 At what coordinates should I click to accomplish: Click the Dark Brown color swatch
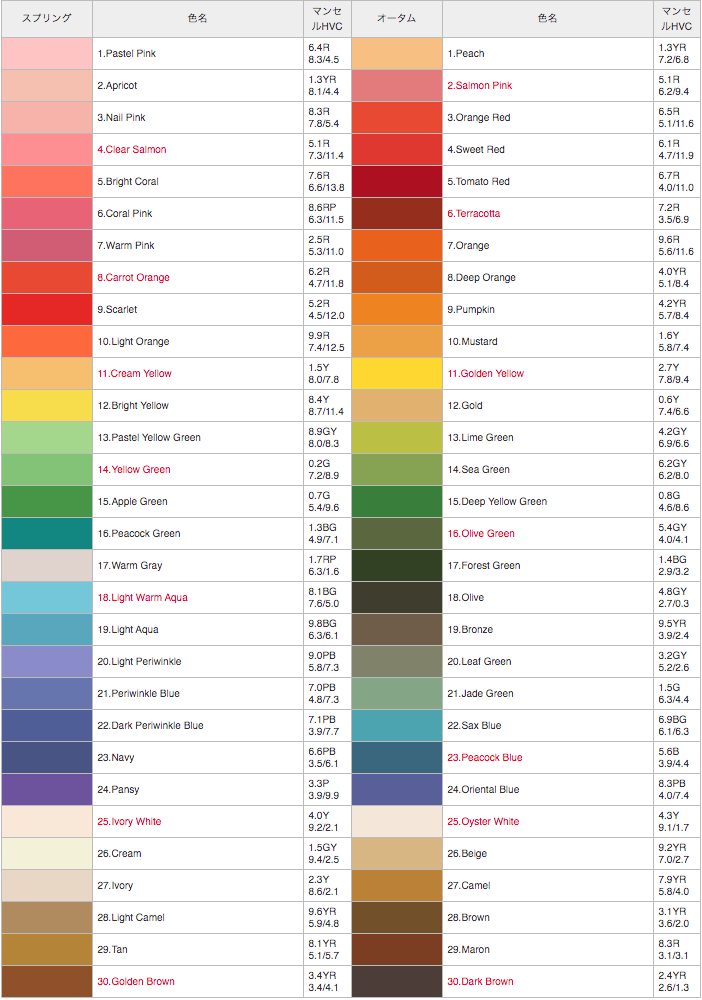coord(397,981)
